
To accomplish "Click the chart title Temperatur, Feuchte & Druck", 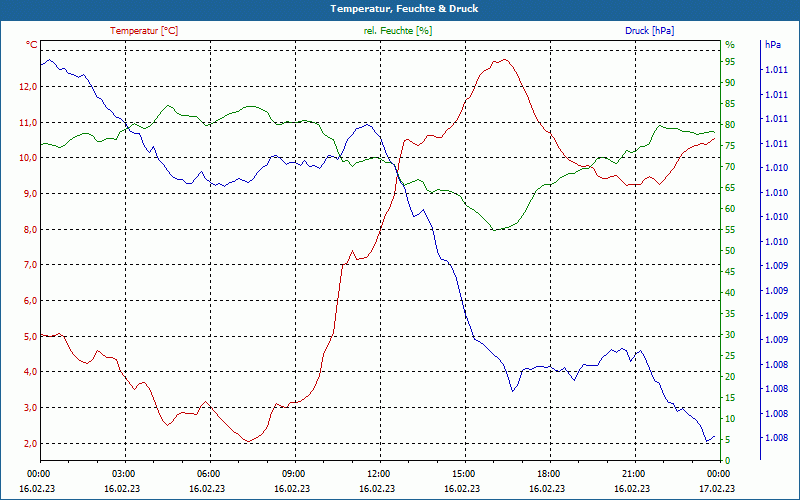I will click(x=404, y=9).
